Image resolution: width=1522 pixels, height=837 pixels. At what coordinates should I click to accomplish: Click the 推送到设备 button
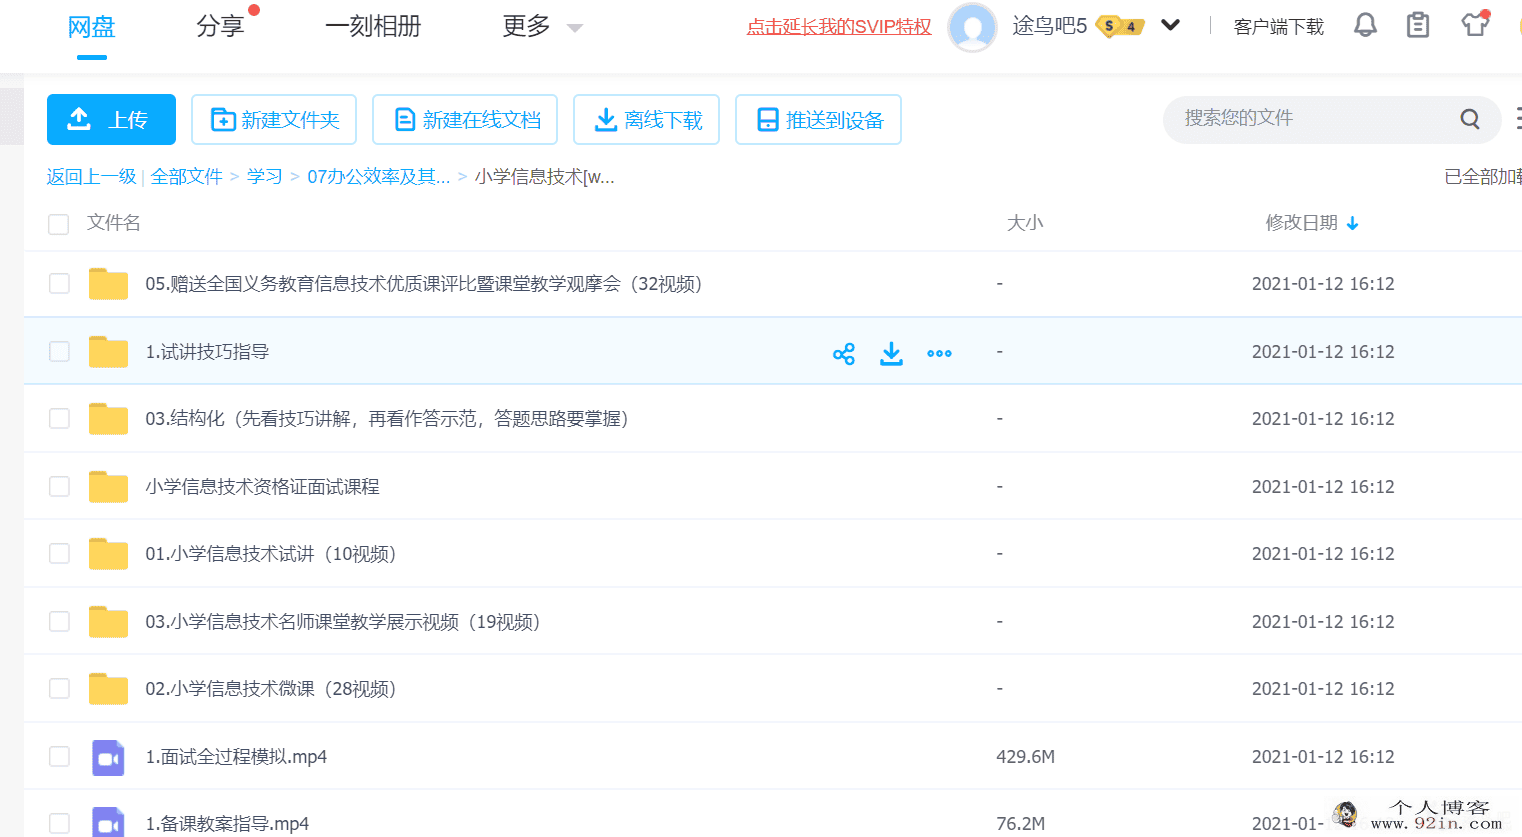coord(818,120)
